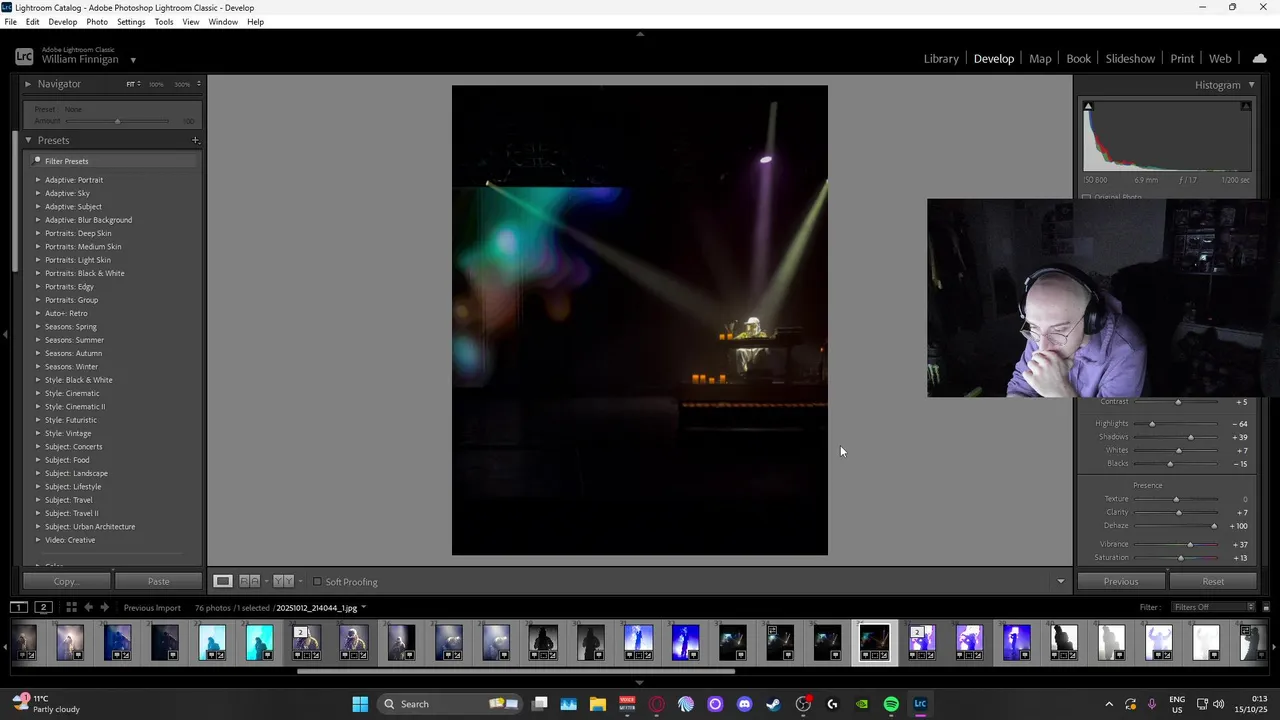
Task: Open the volume icon in system tray
Action: pos(1218,704)
